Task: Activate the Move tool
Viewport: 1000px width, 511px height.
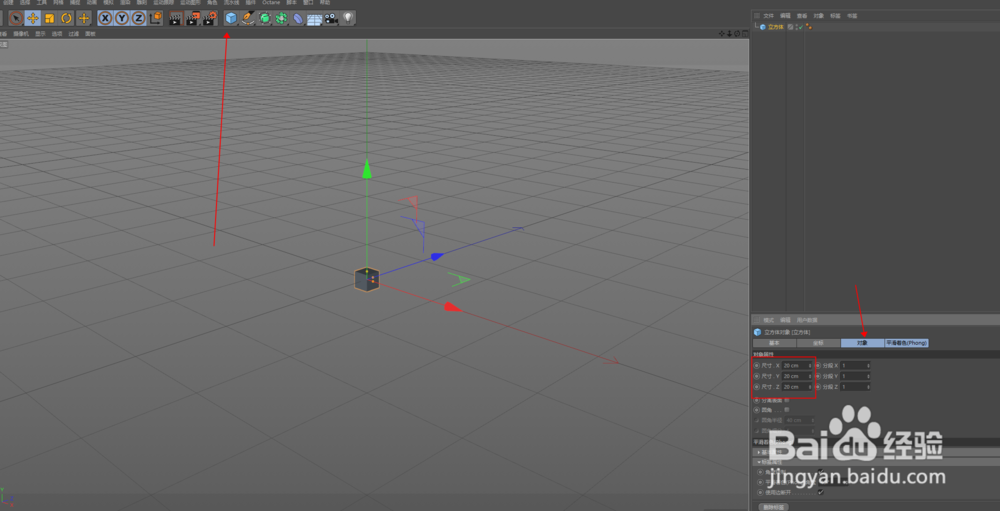Action: point(33,18)
